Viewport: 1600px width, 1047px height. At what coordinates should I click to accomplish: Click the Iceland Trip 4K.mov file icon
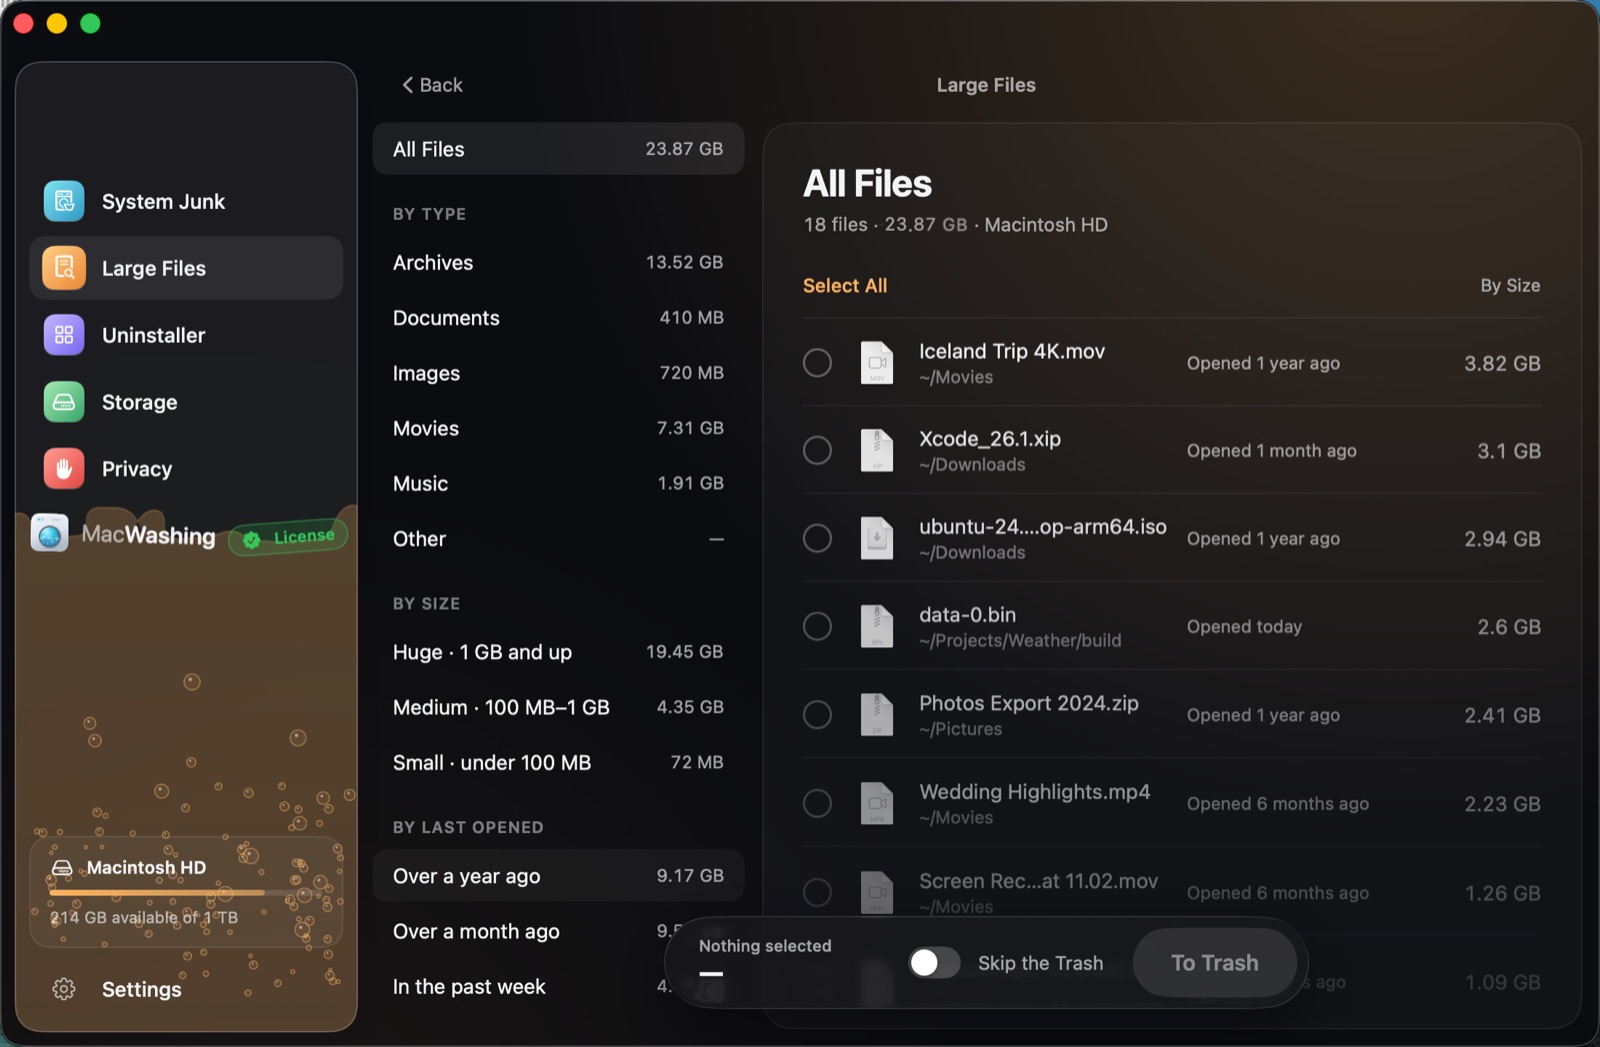point(877,363)
